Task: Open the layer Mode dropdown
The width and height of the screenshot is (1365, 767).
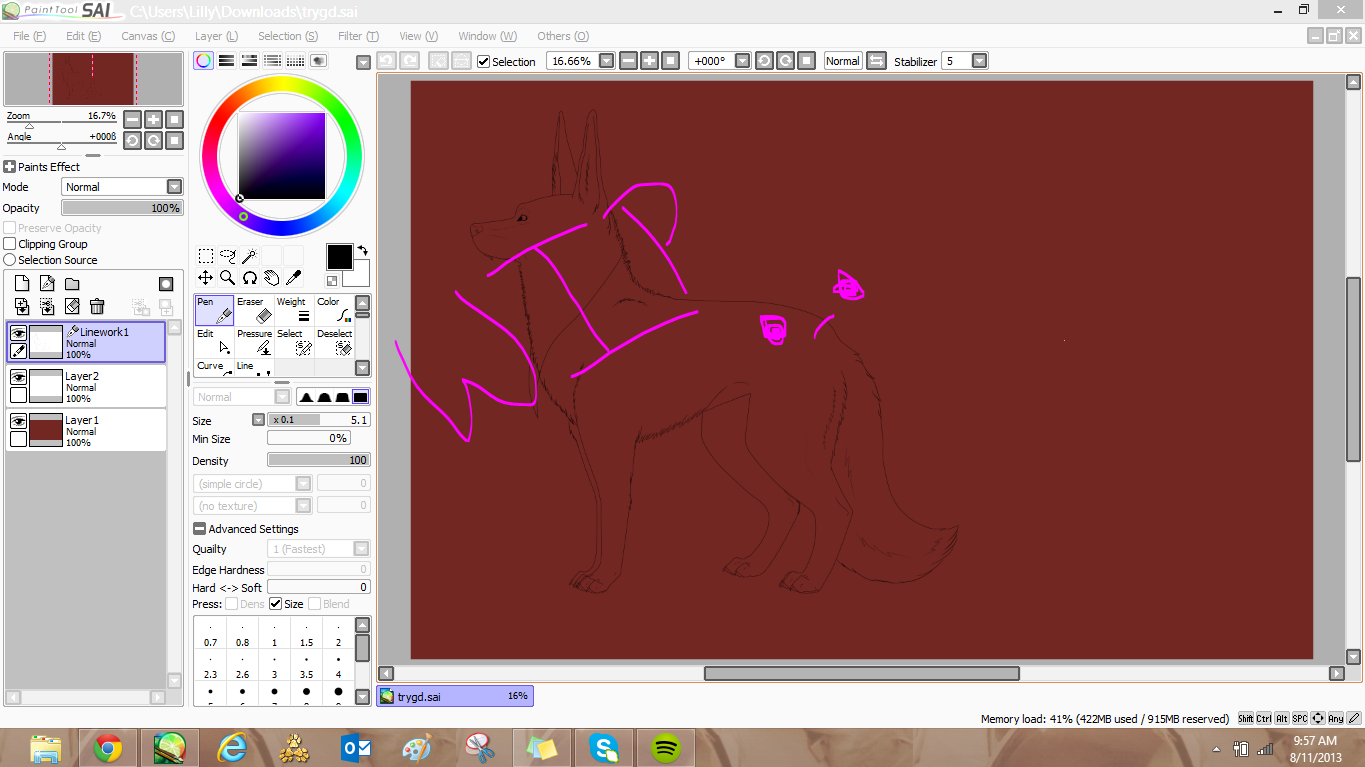Action: coord(174,187)
